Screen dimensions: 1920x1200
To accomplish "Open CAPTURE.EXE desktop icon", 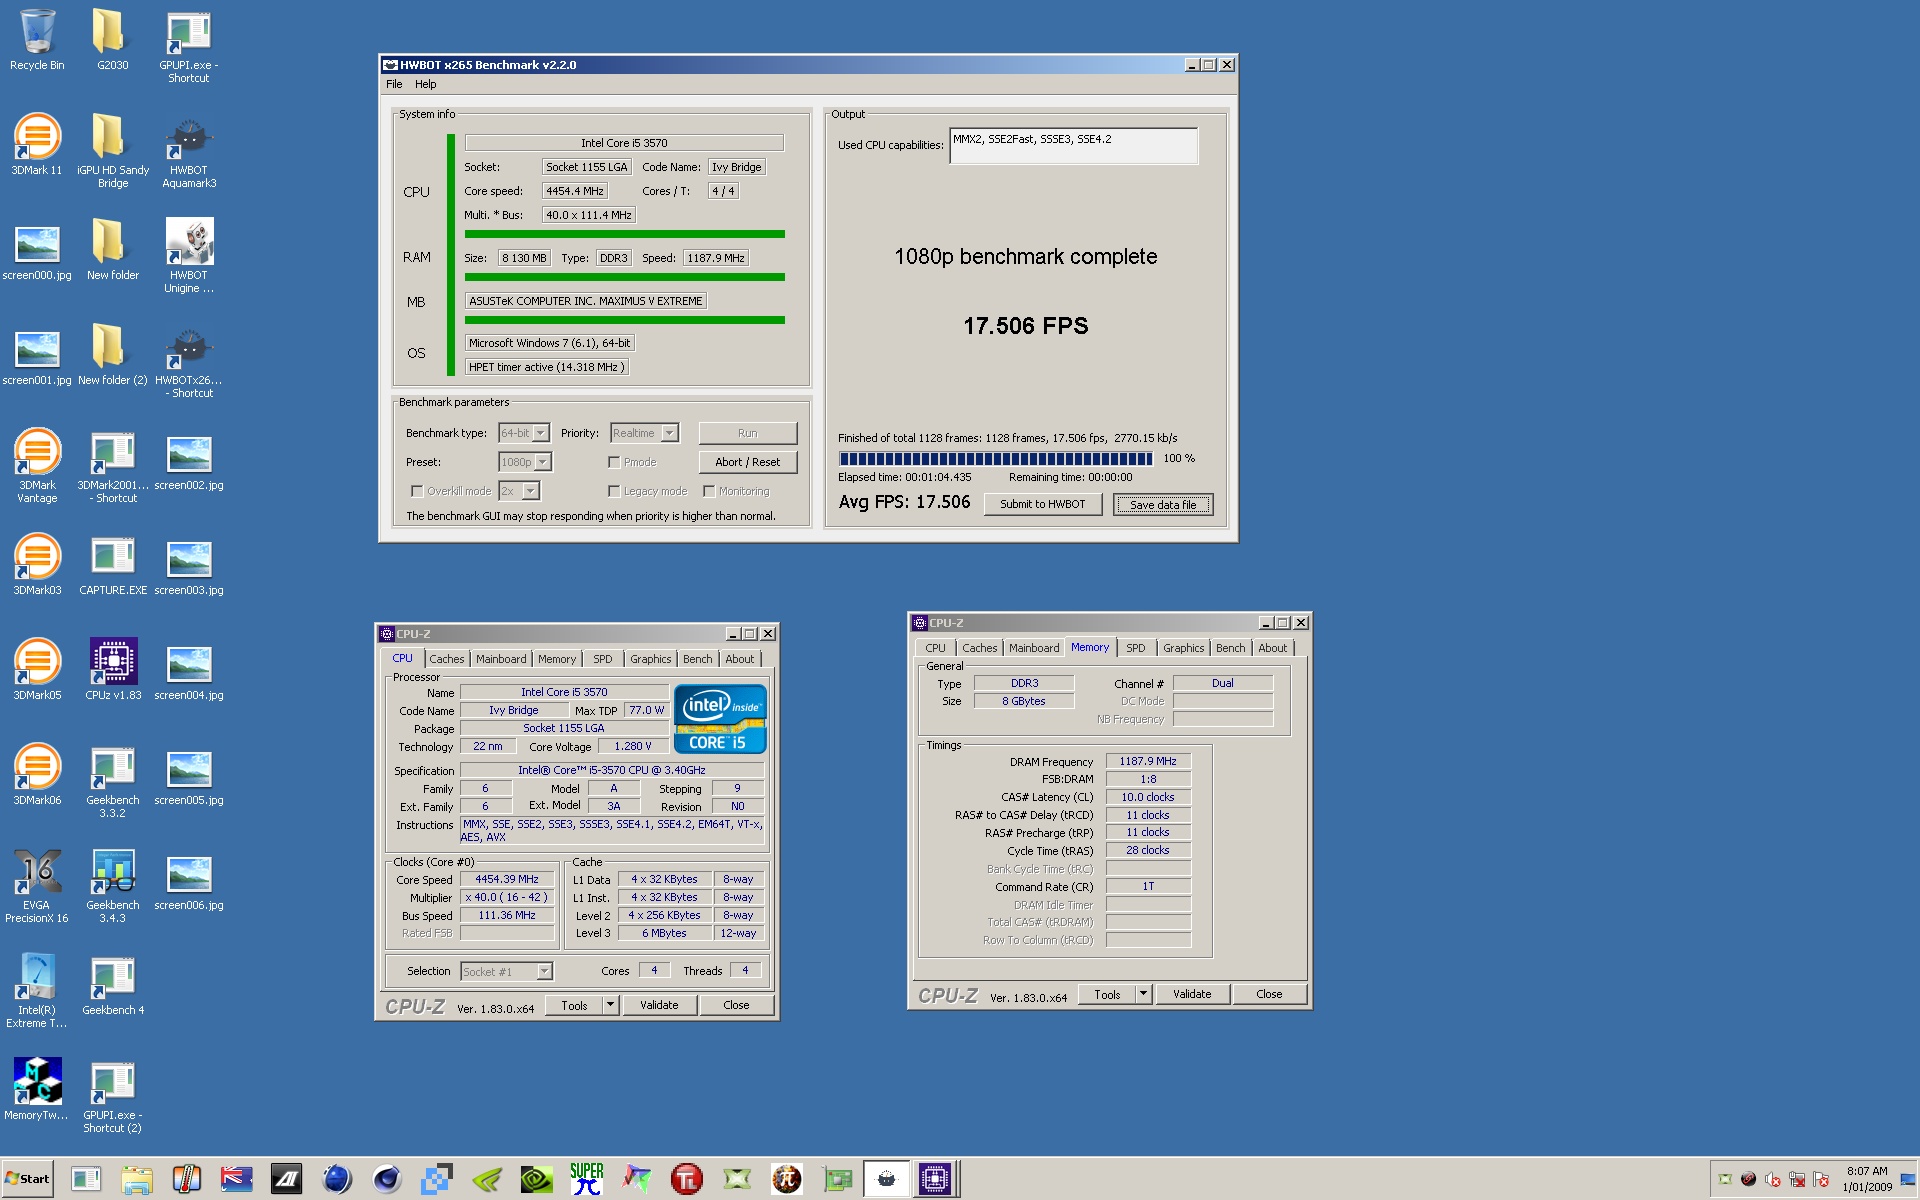I will (x=112, y=565).
